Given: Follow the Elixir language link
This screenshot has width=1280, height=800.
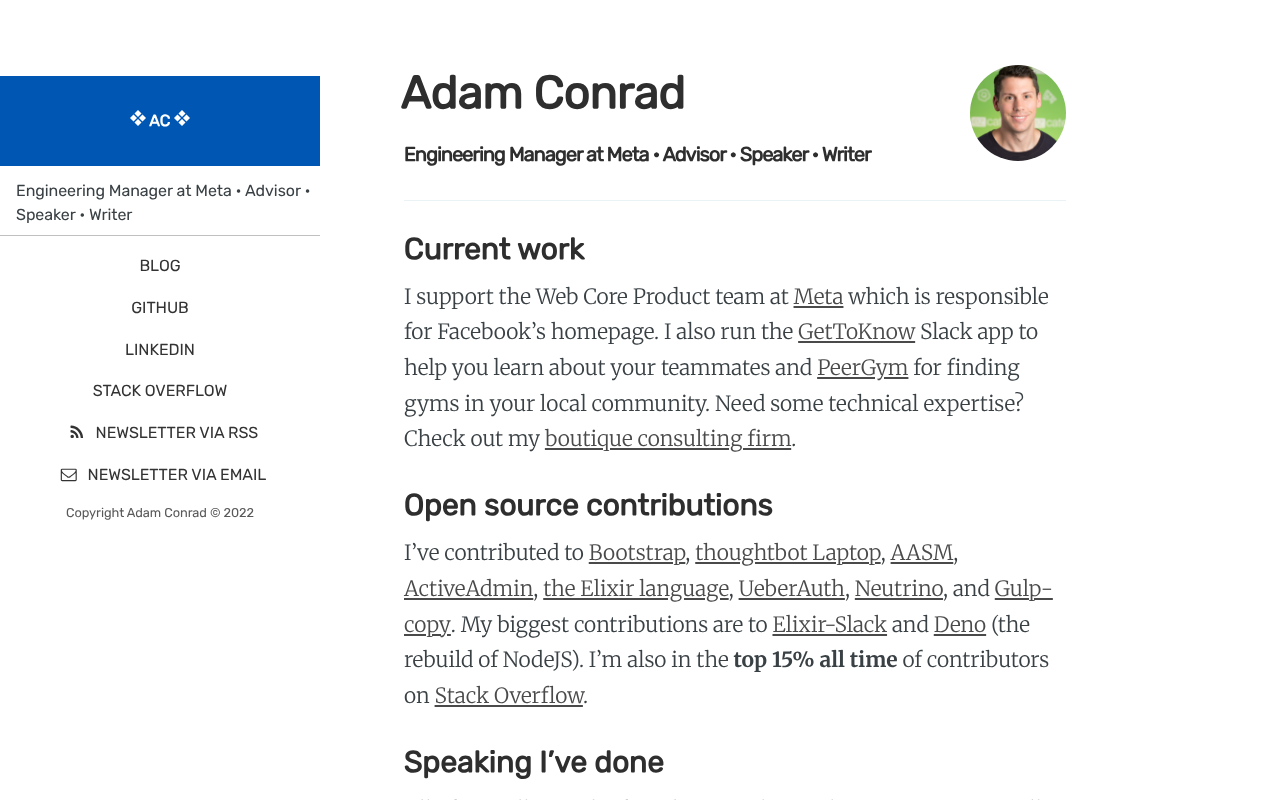Looking at the screenshot, I should 636,589.
